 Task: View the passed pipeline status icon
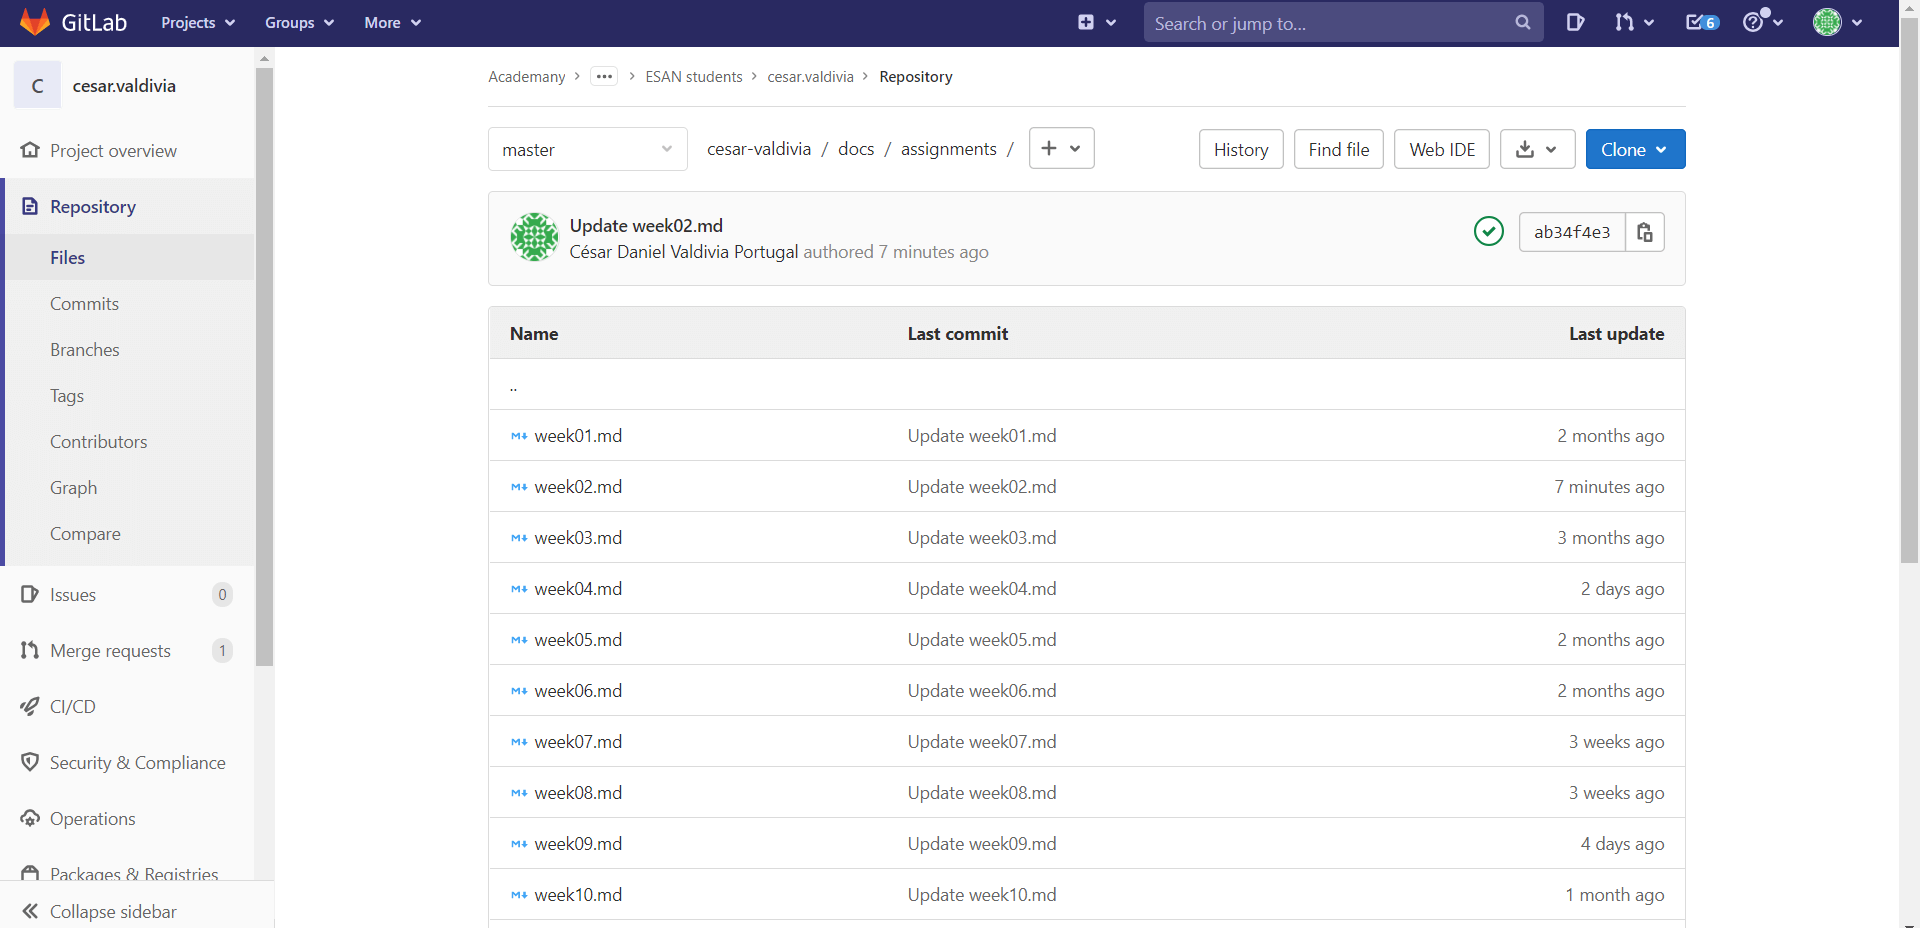tap(1488, 232)
